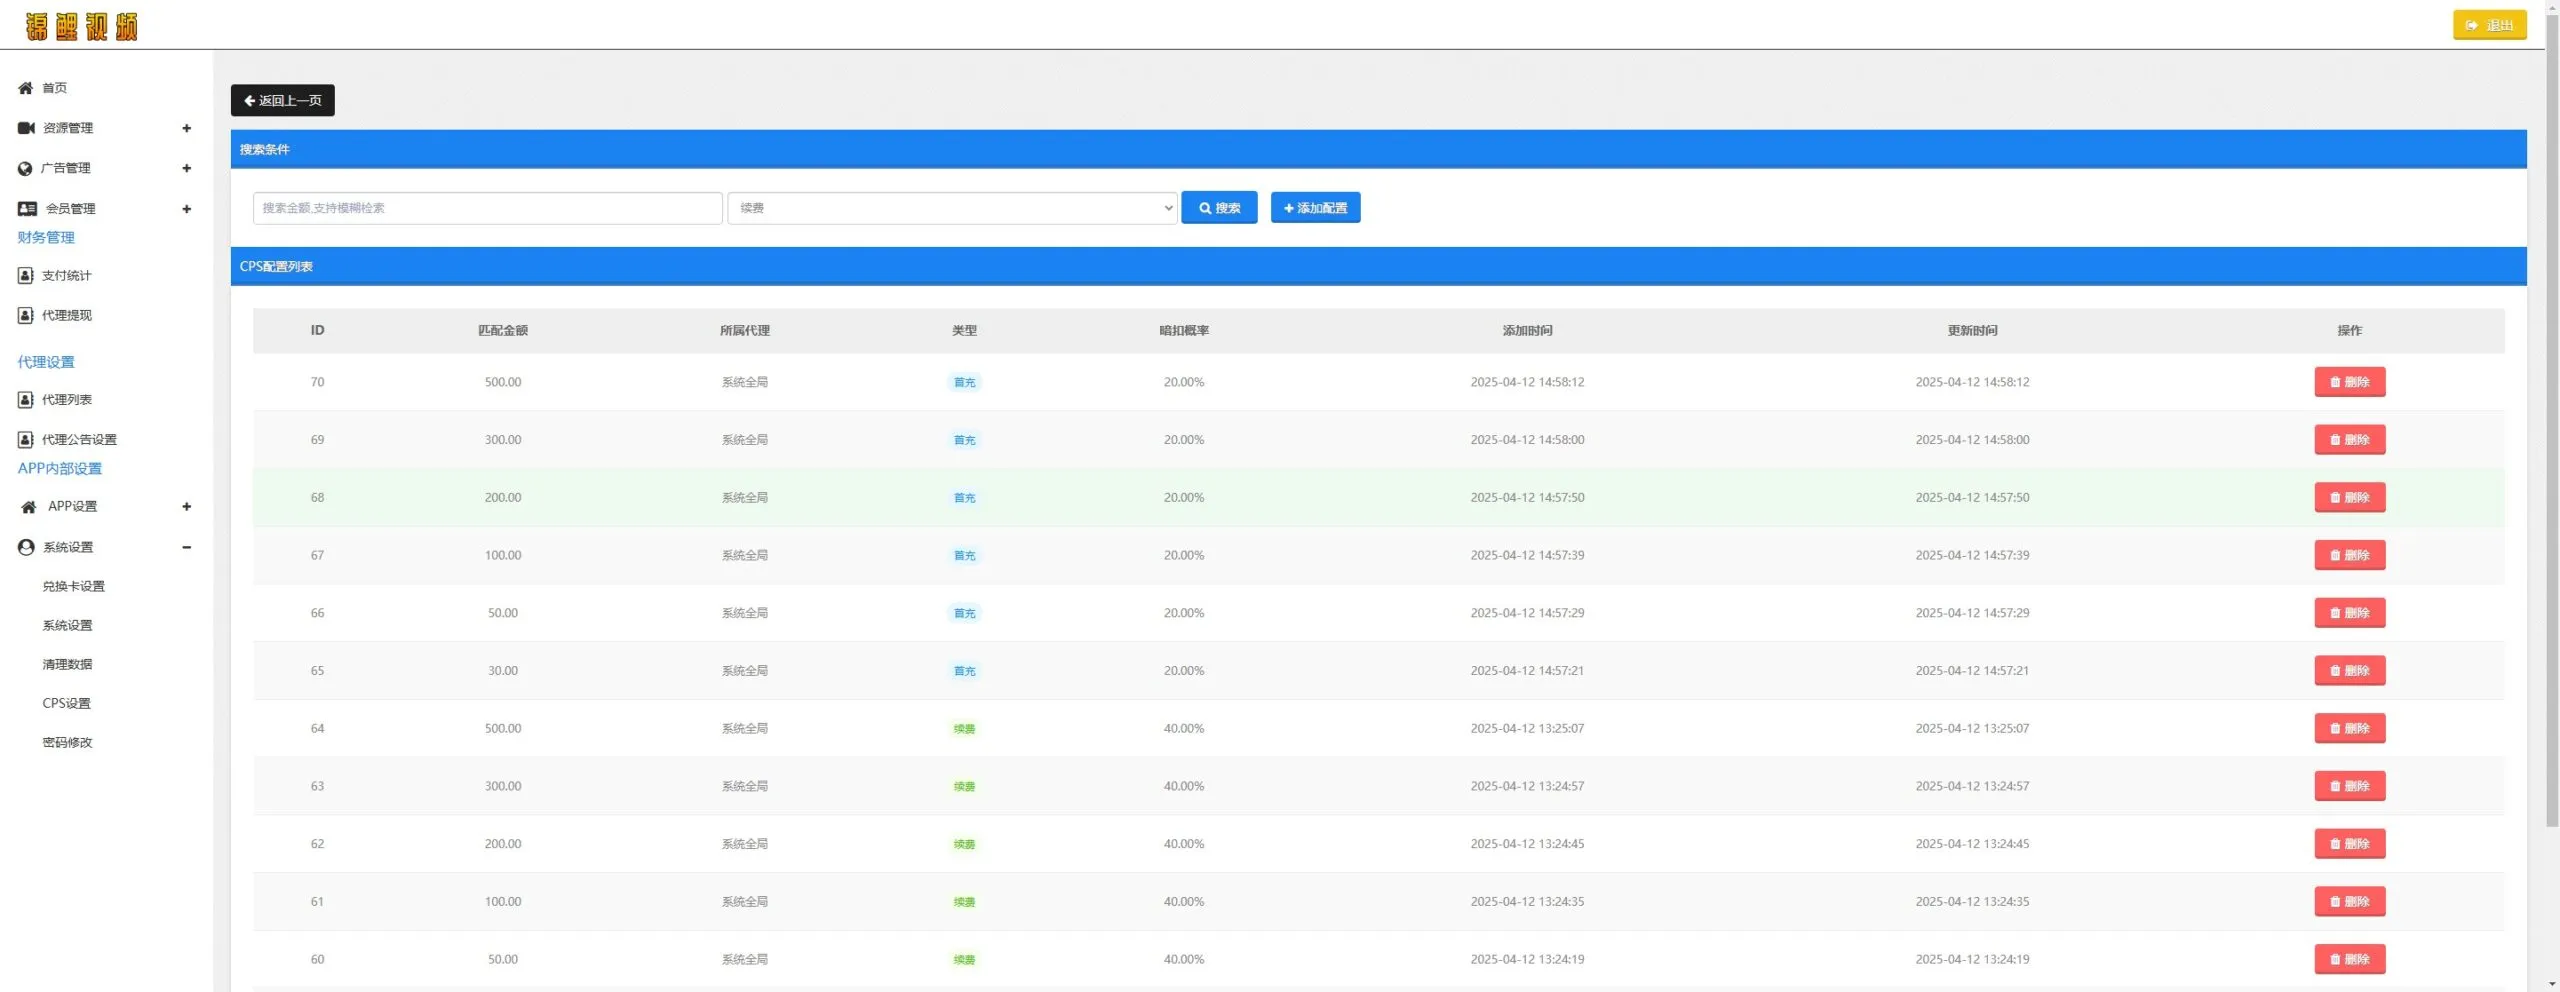Click the 更新时间 column header

coord(1972,330)
